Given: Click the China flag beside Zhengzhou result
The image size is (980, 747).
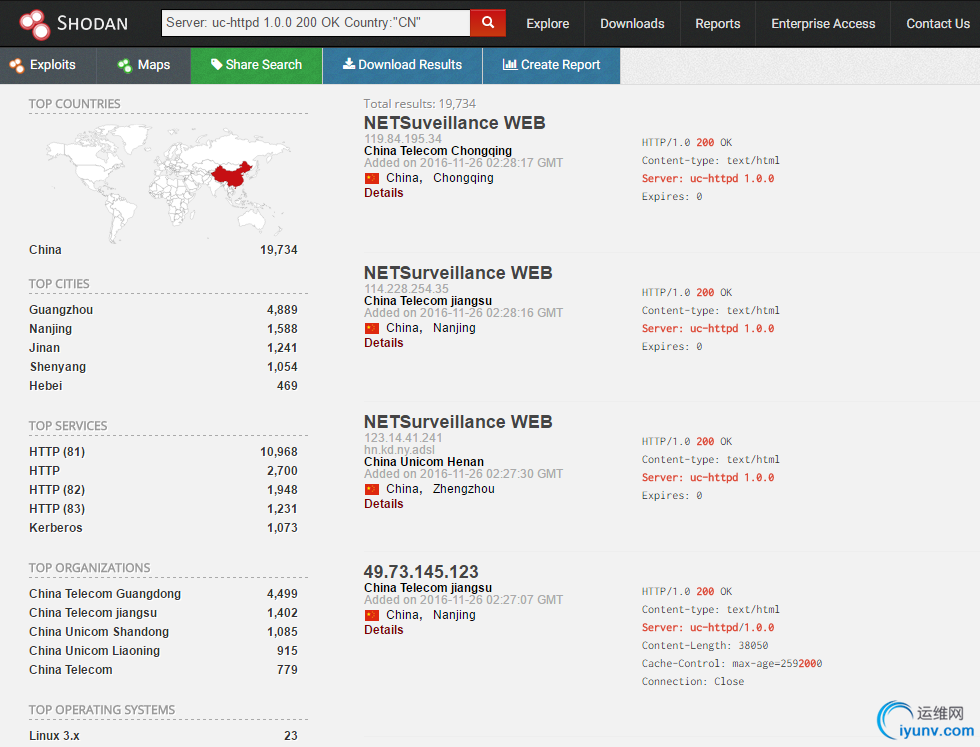Looking at the screenshot, I should coord(372,489).
